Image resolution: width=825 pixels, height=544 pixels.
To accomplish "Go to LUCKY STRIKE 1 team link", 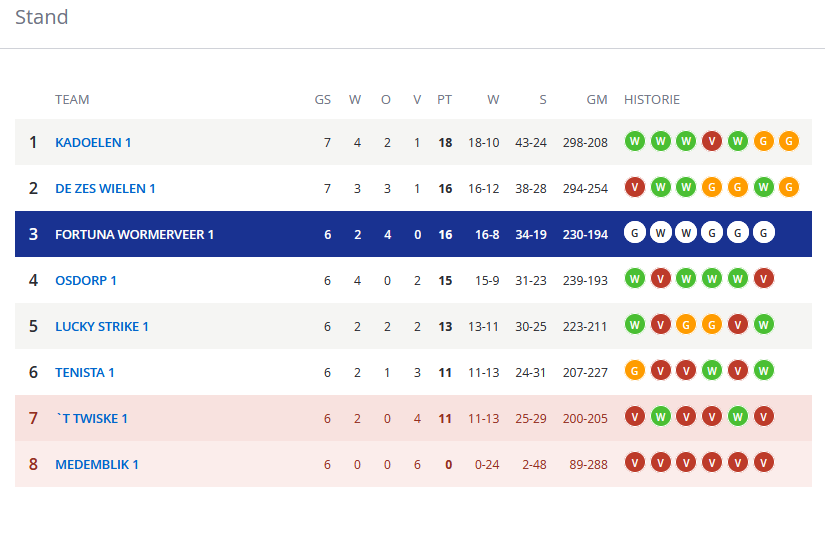I will [102, 326].
